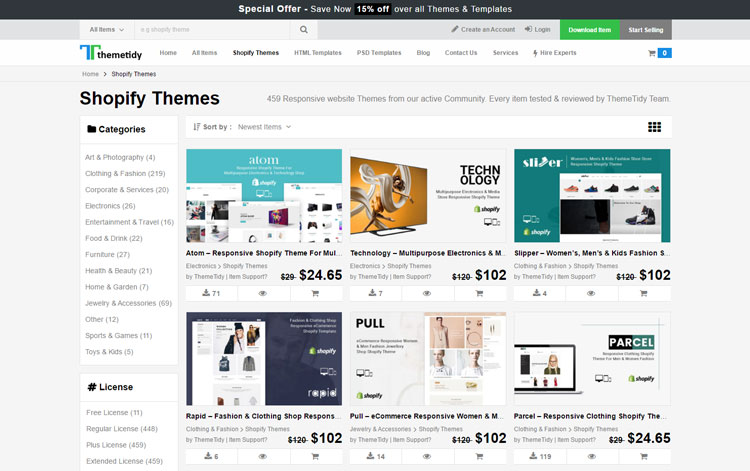This screenshot has height=471, width=750.
Task: Filter by Entertainment & Travel category
Action: [129, 222]
